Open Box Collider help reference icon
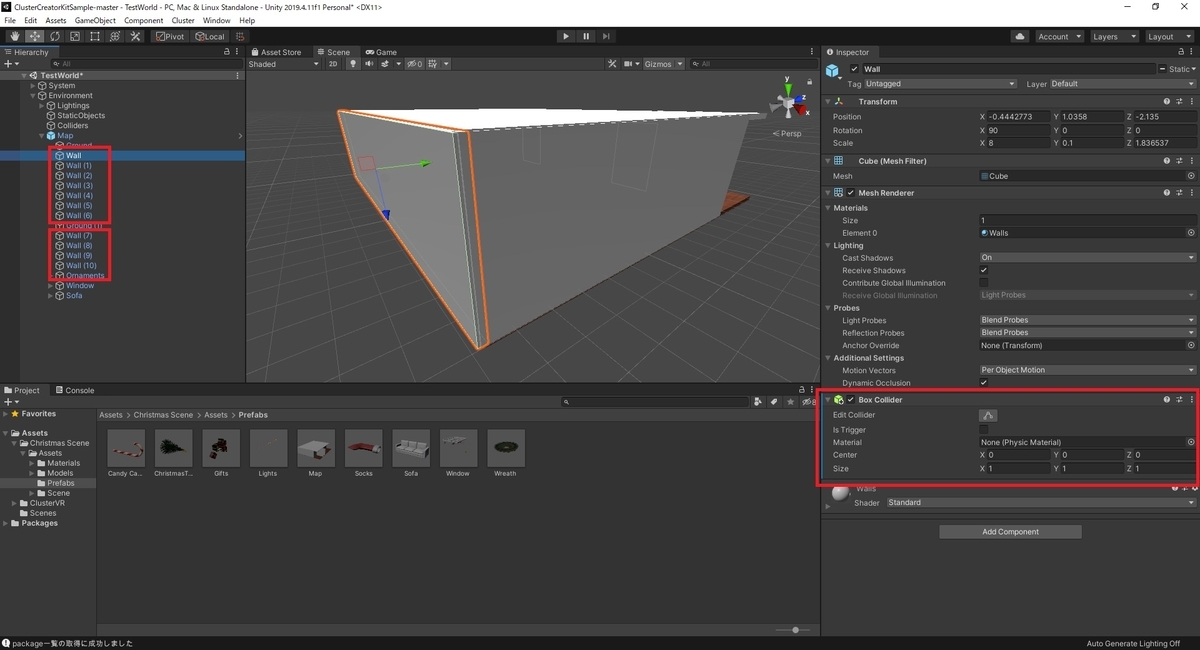The image size is (1200, 650). click(x=1166, y=400)
